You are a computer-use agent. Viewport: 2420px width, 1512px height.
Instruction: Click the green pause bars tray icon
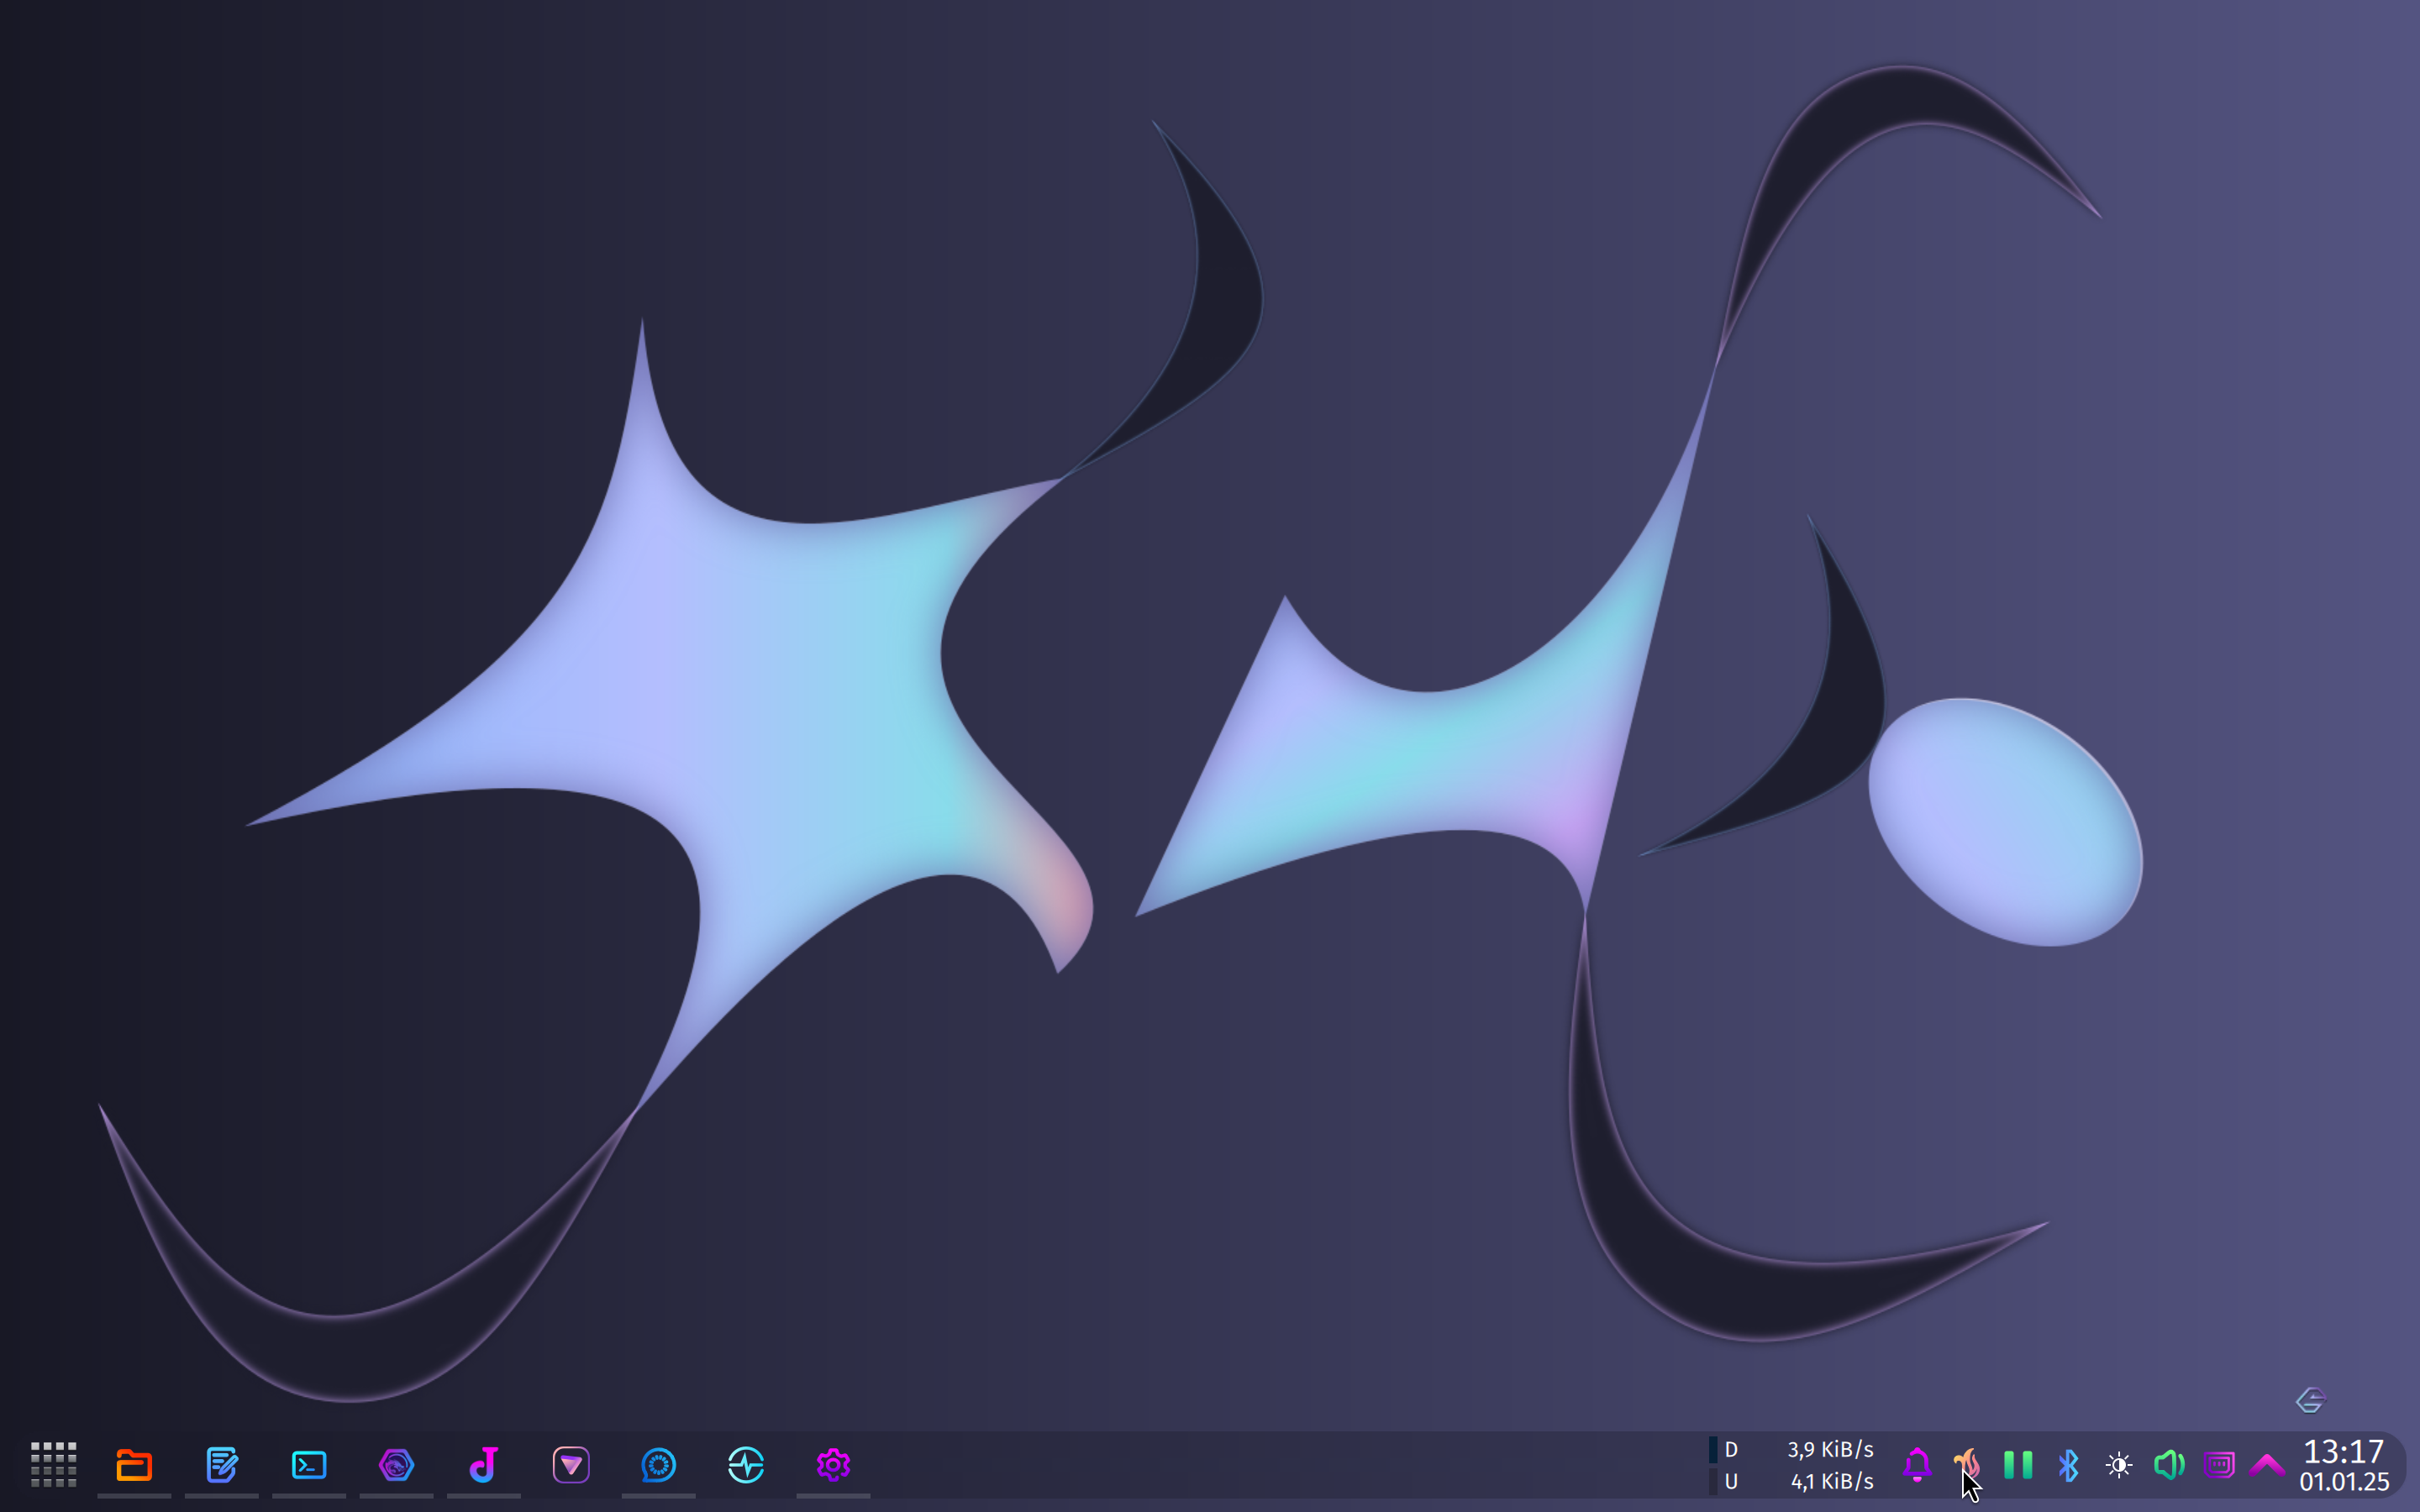2018,1465
